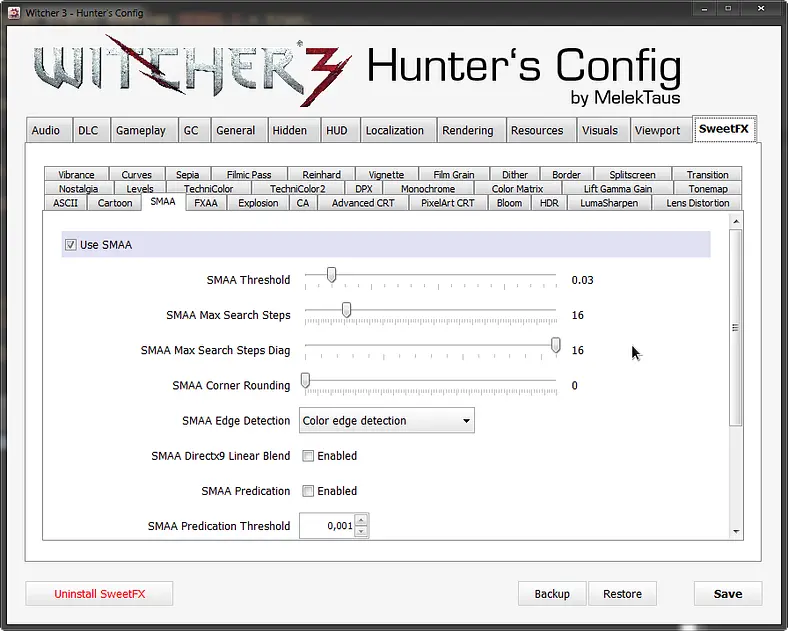Open the Color Matrix tab
Image resolution: width=788 pixels, height=631 pixels.
[x=518, y=188]
